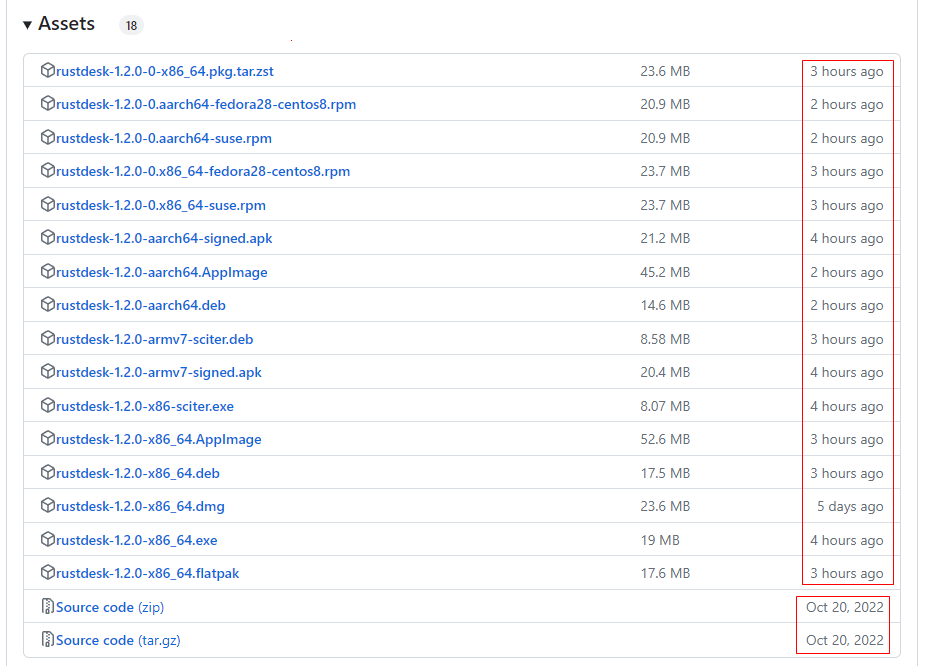
Task: Click the 18 assets count badge
Action: coord(130,25)
